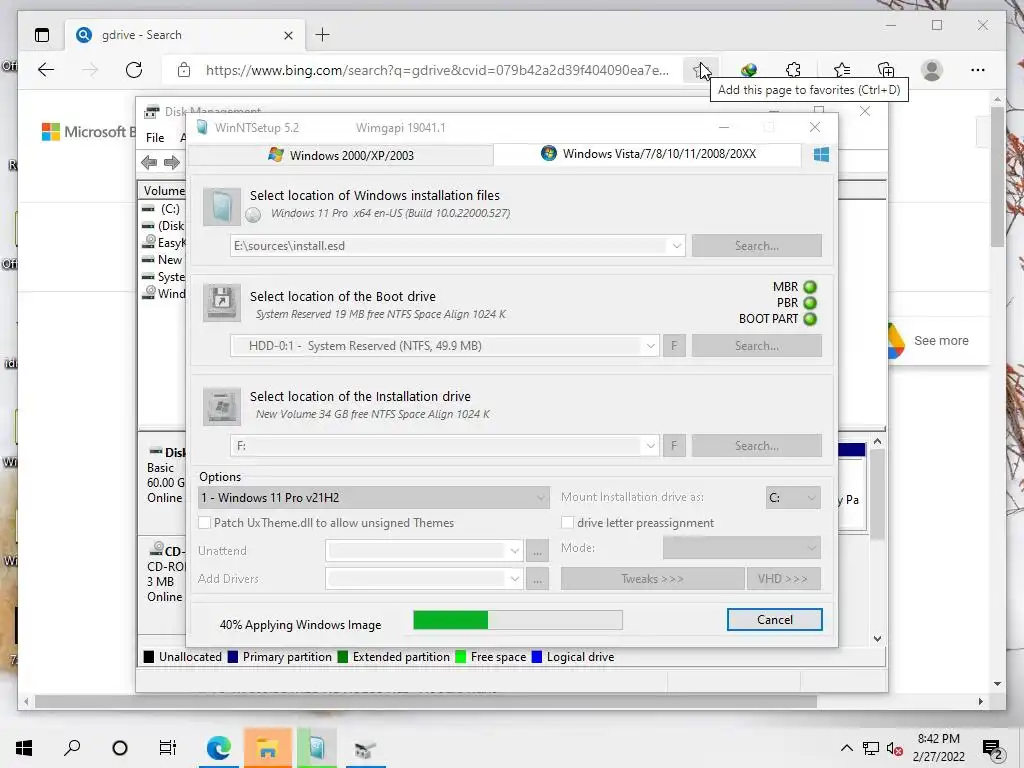Open Edge tab actions menu icon

tap(42, 35)
